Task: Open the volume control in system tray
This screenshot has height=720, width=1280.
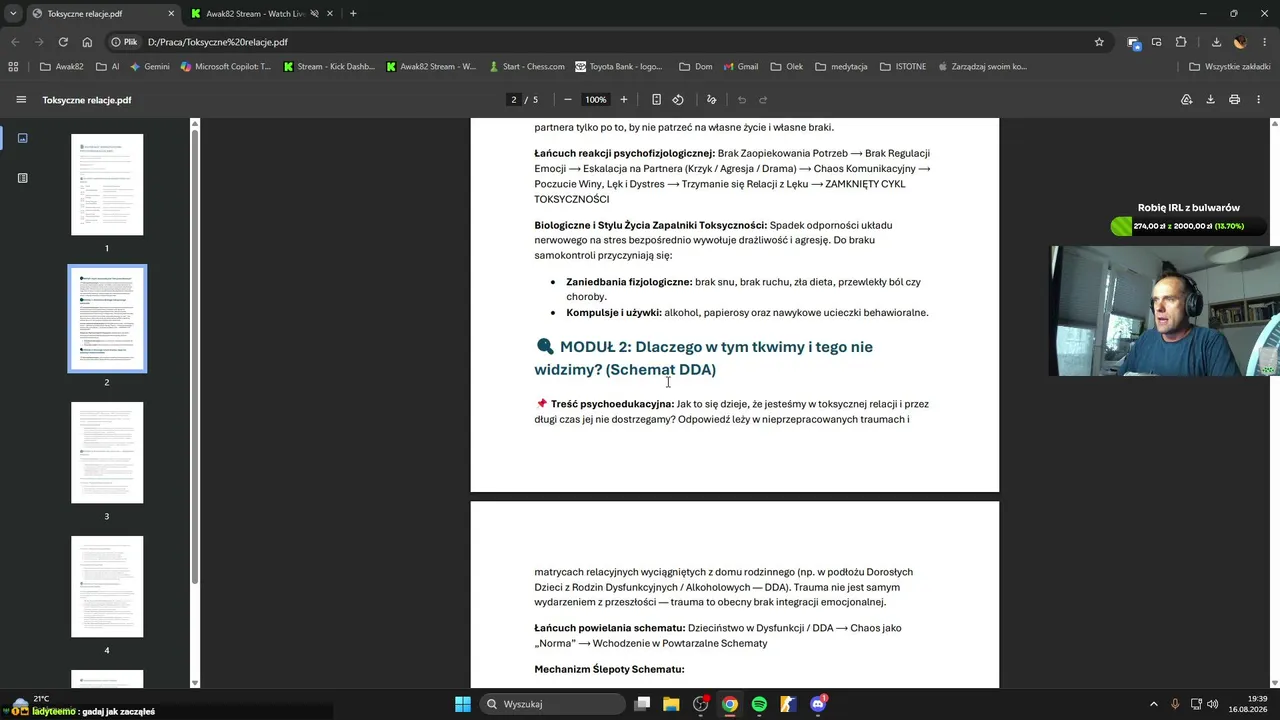Action: tap(1213, 704)
